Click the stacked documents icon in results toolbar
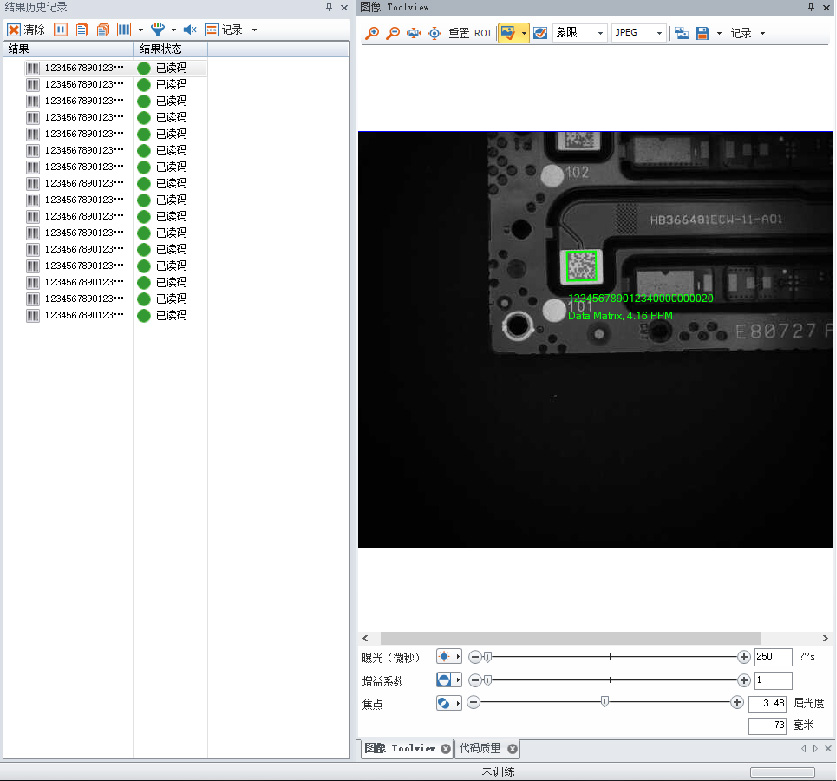The image size is (837, 781). tap(103, 30)
